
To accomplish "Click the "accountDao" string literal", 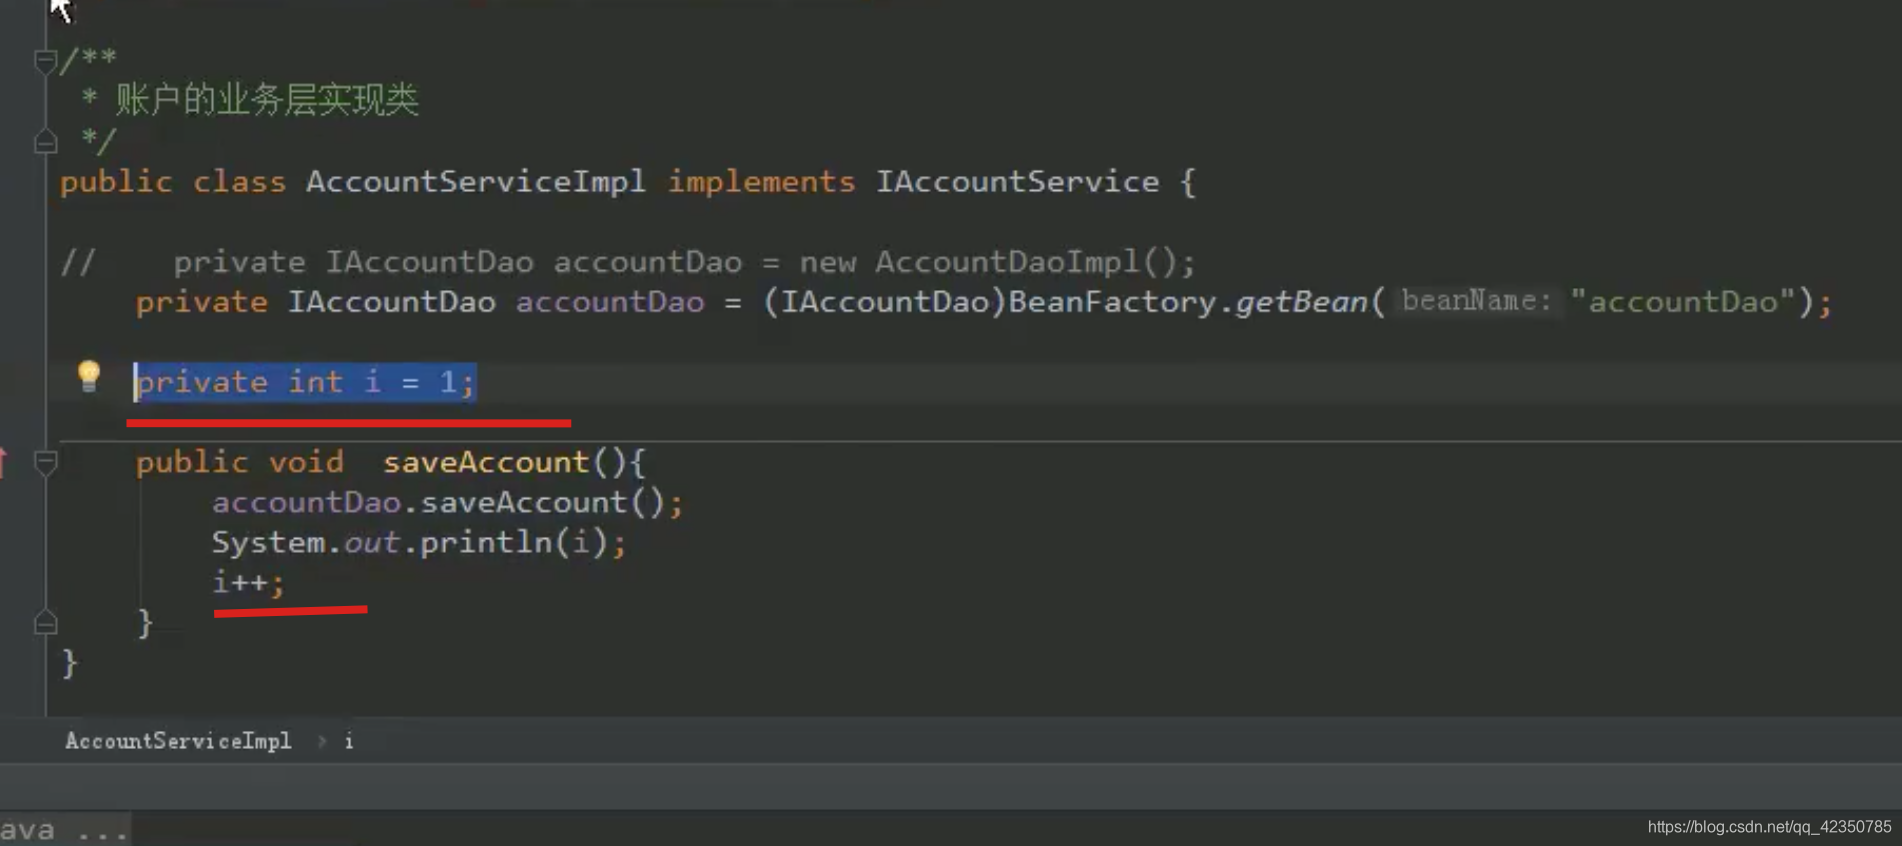I will (1683, 302).
